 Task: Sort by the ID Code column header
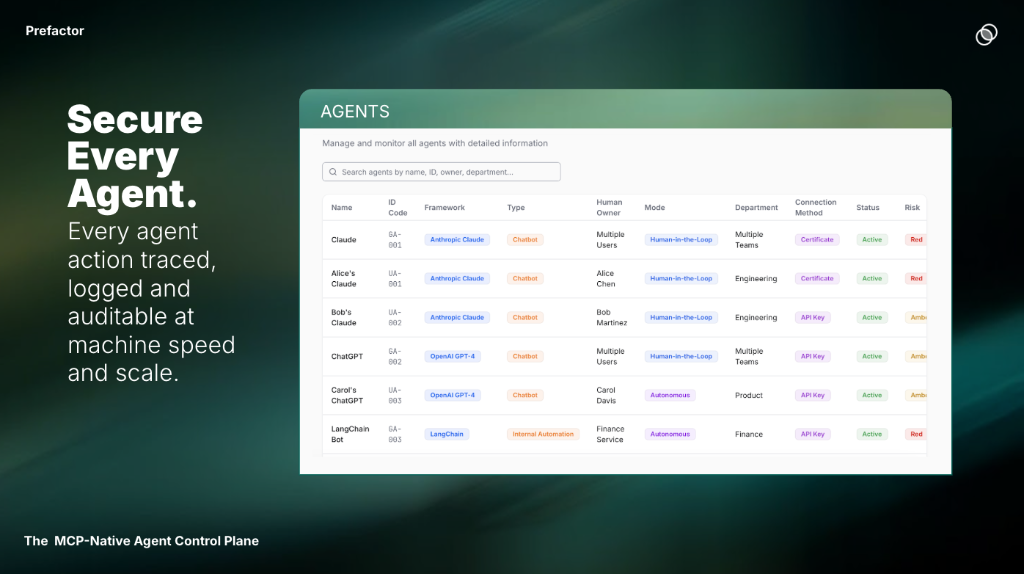(x=397, y=208)
